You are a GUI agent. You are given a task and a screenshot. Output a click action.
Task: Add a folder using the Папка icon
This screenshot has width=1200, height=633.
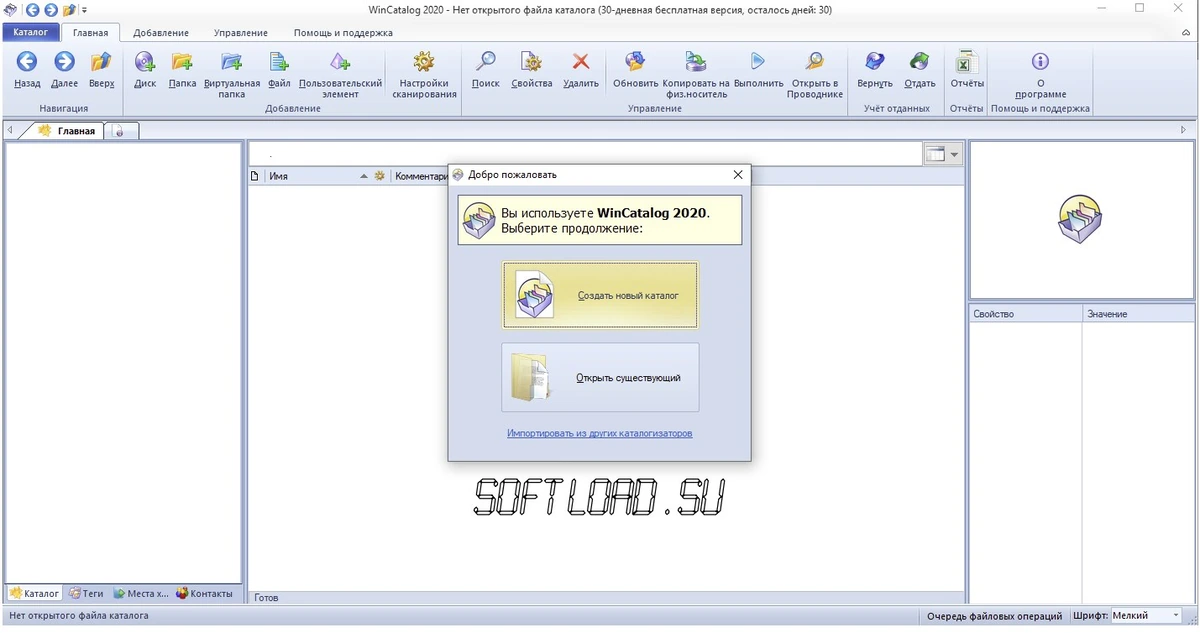pyautogui.click(x=182, y=70)
